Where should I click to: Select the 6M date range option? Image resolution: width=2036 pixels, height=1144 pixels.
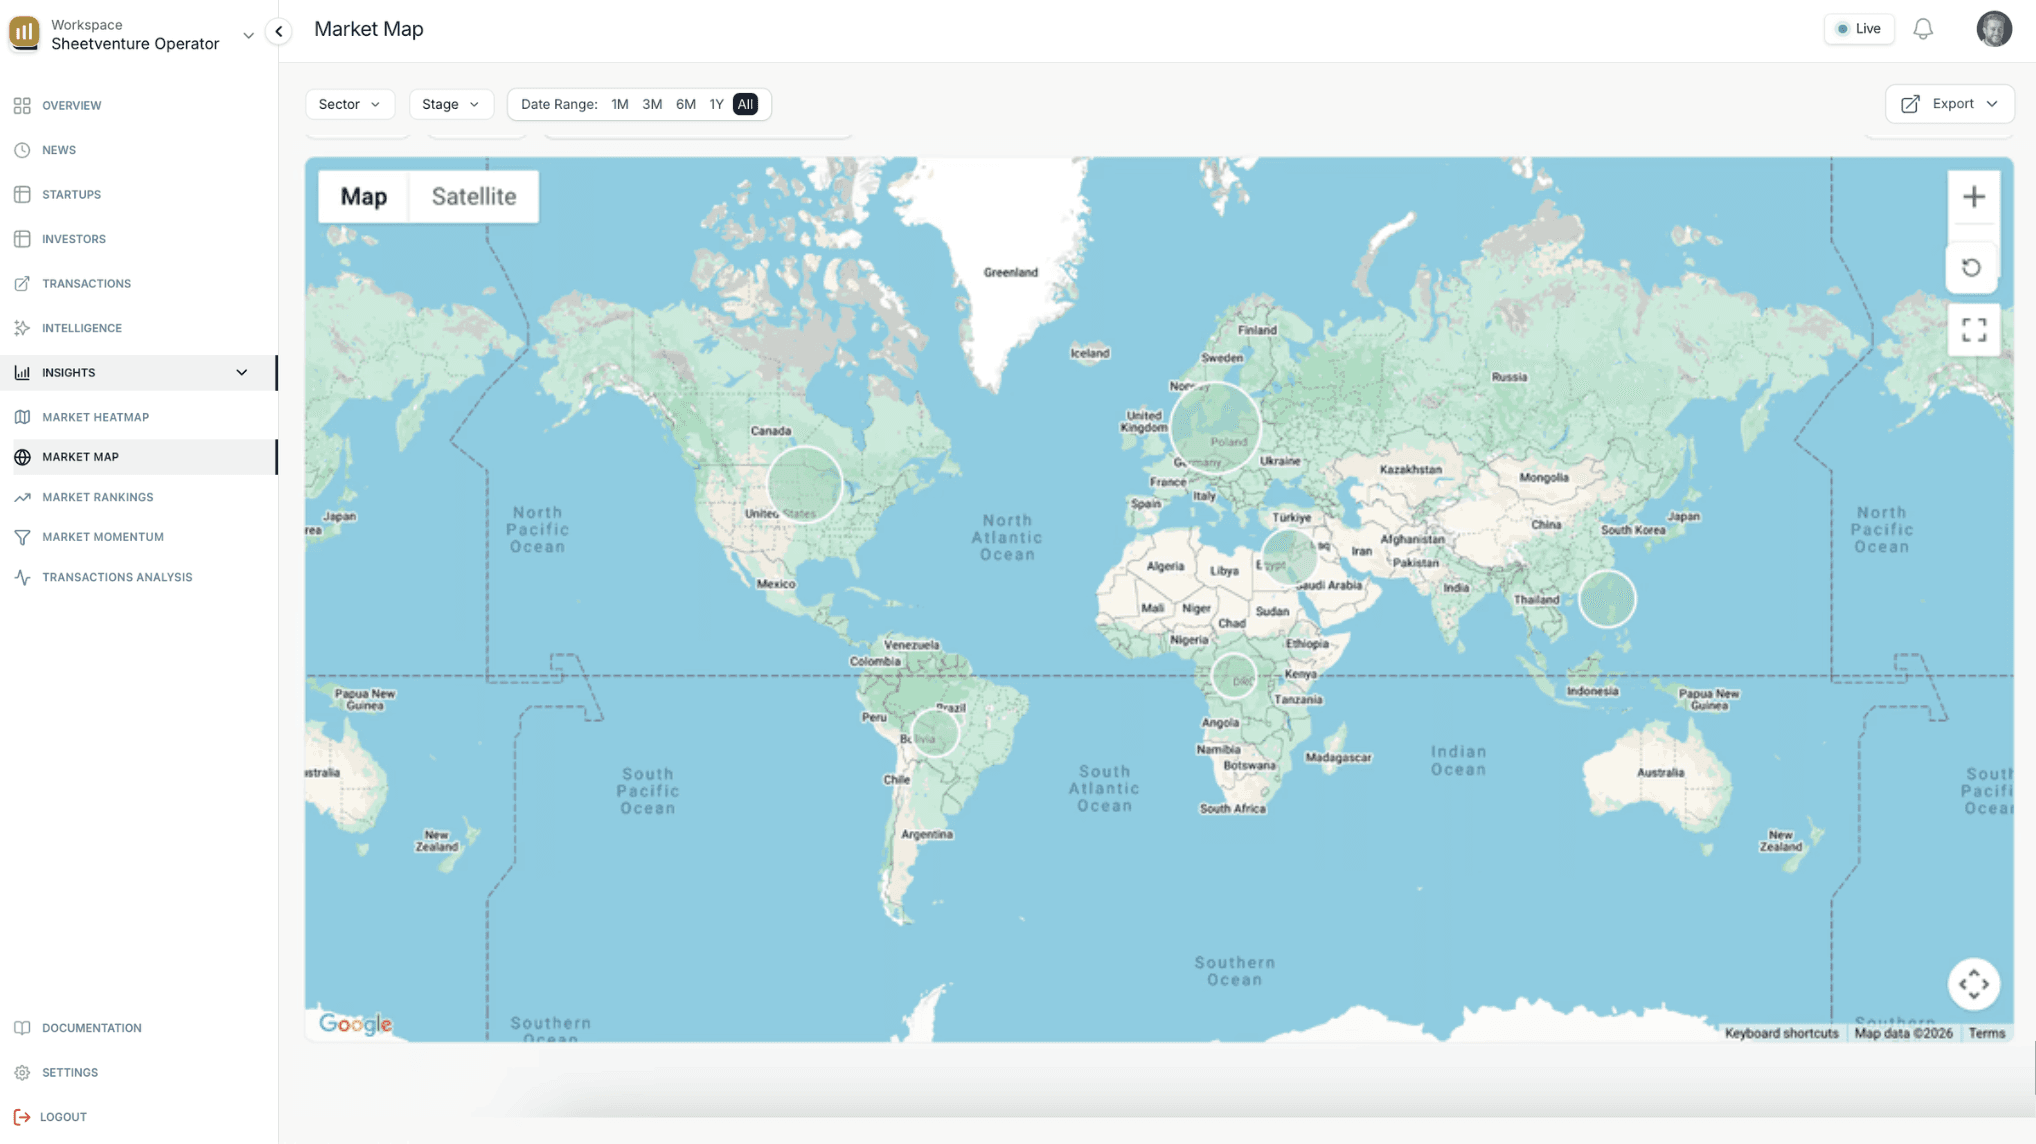click(x=685, y=104)
